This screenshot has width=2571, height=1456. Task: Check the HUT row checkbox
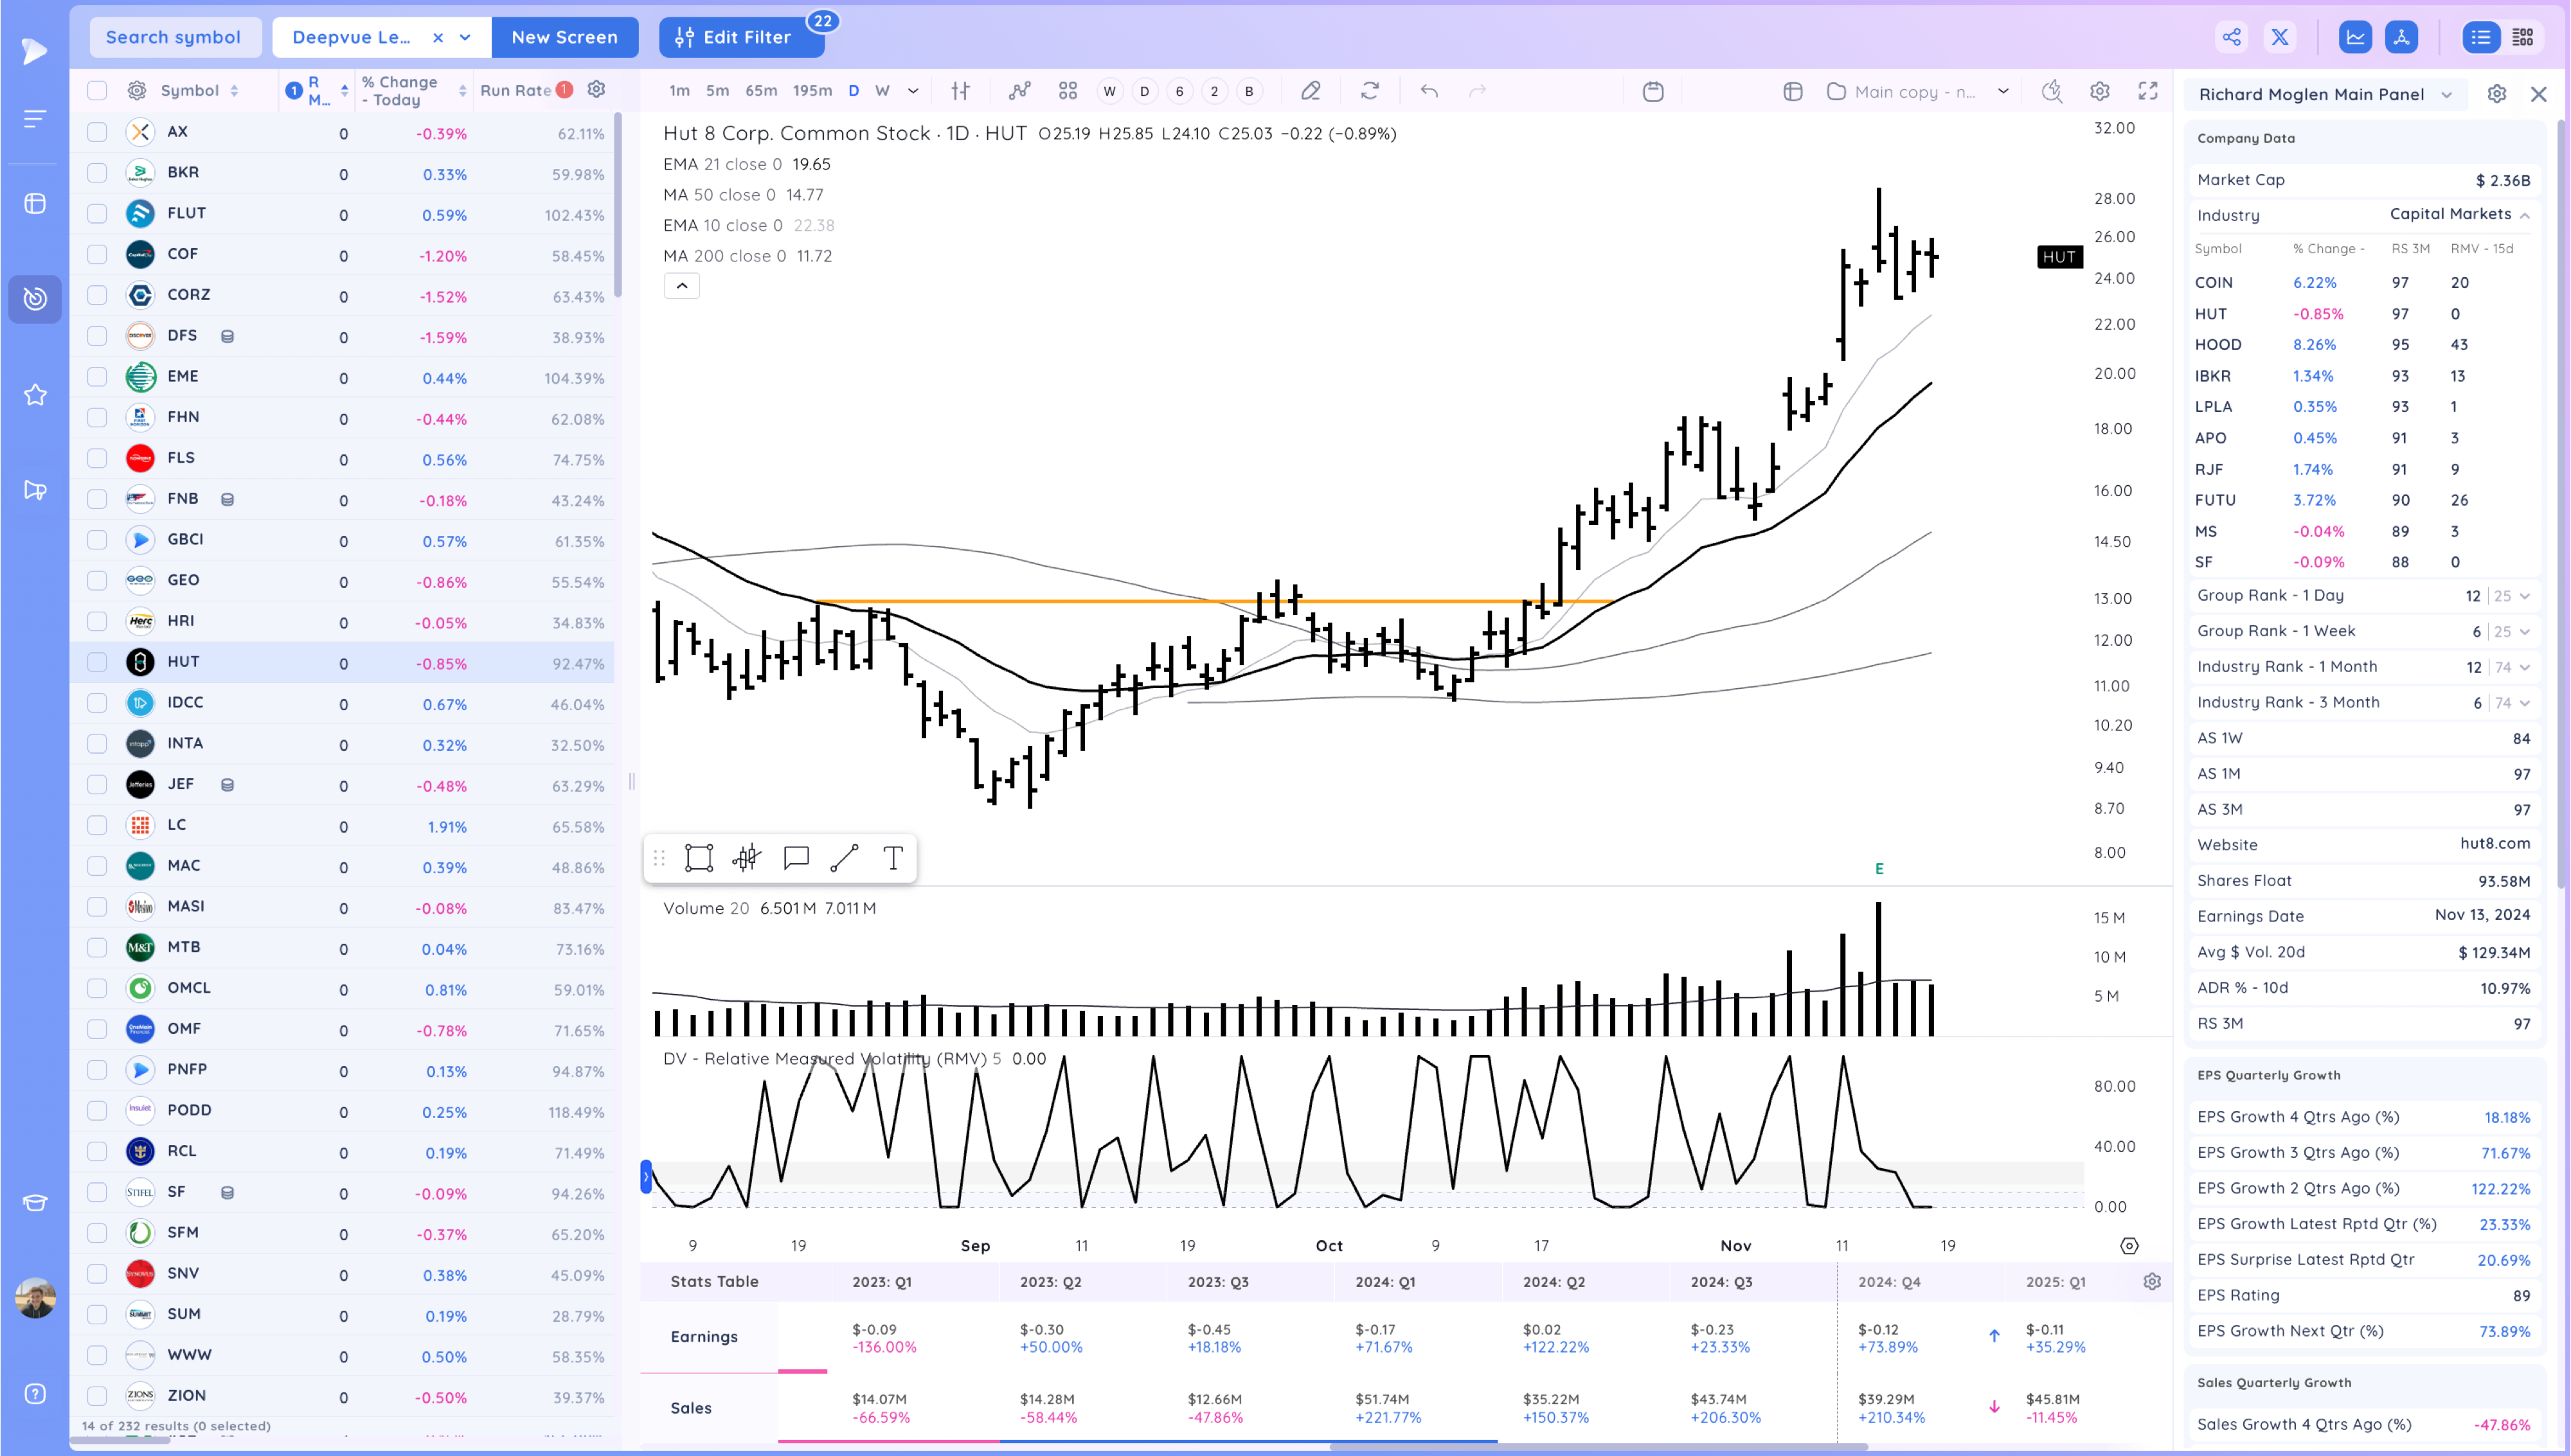(97, 662)
